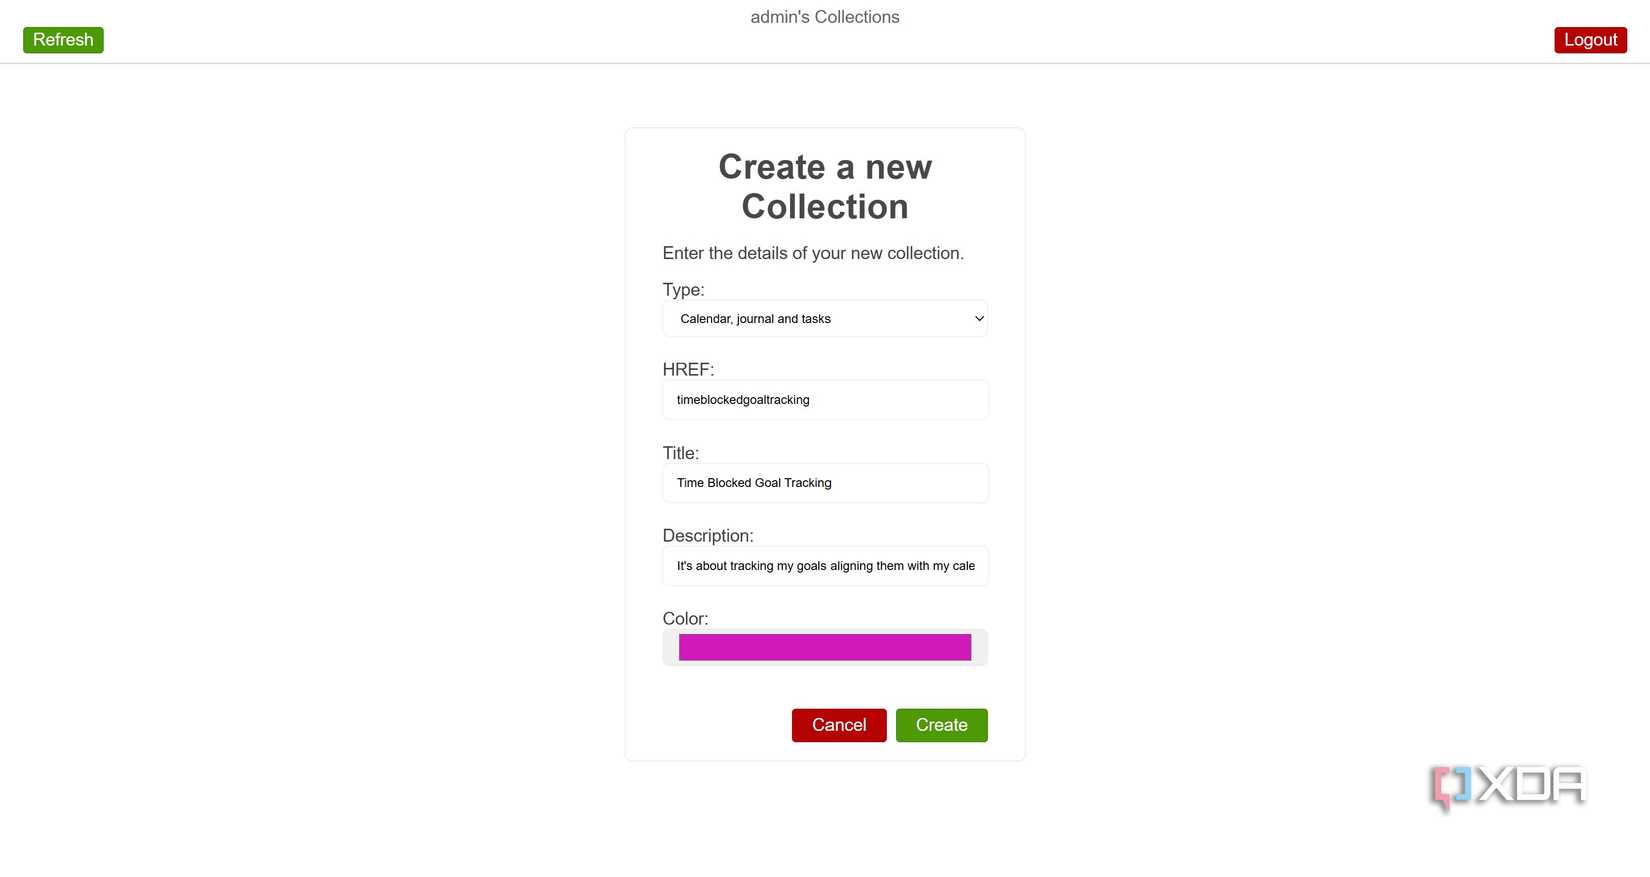Open the Type dropdown showing Calendar, journal and tasks
Viewport: 1650px width, 877px height.
(x=810, y=319)
